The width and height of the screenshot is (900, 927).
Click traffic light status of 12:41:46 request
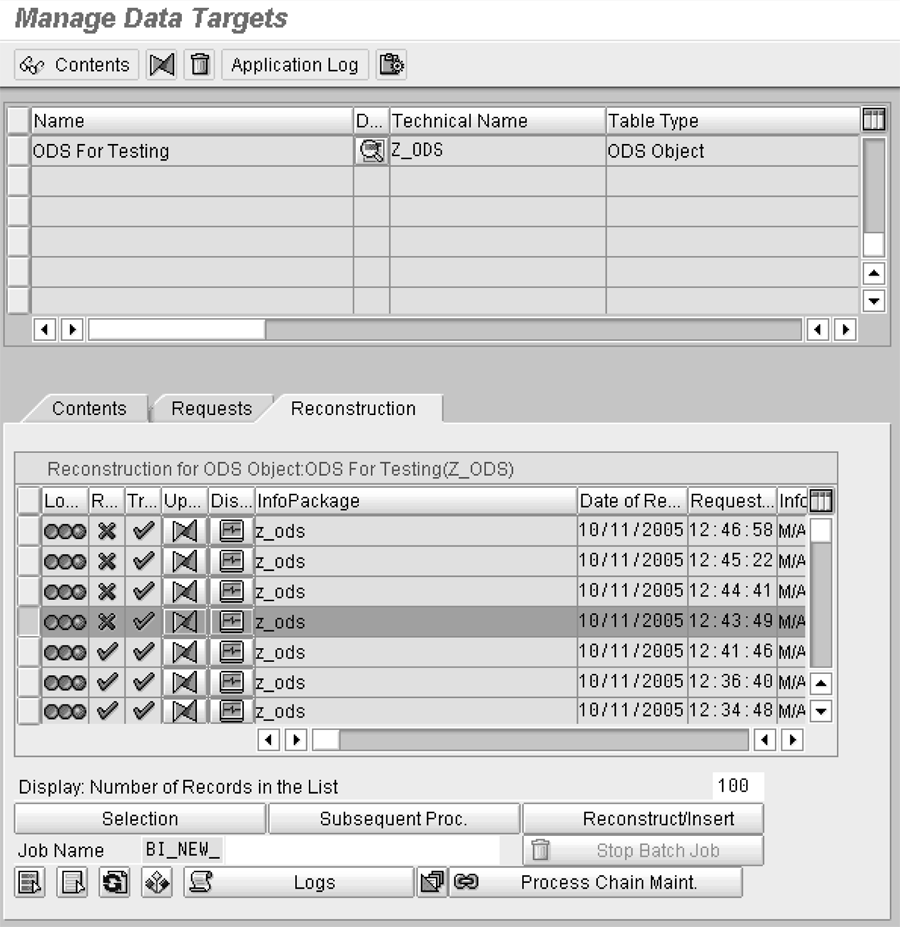[x=65, y=652]
